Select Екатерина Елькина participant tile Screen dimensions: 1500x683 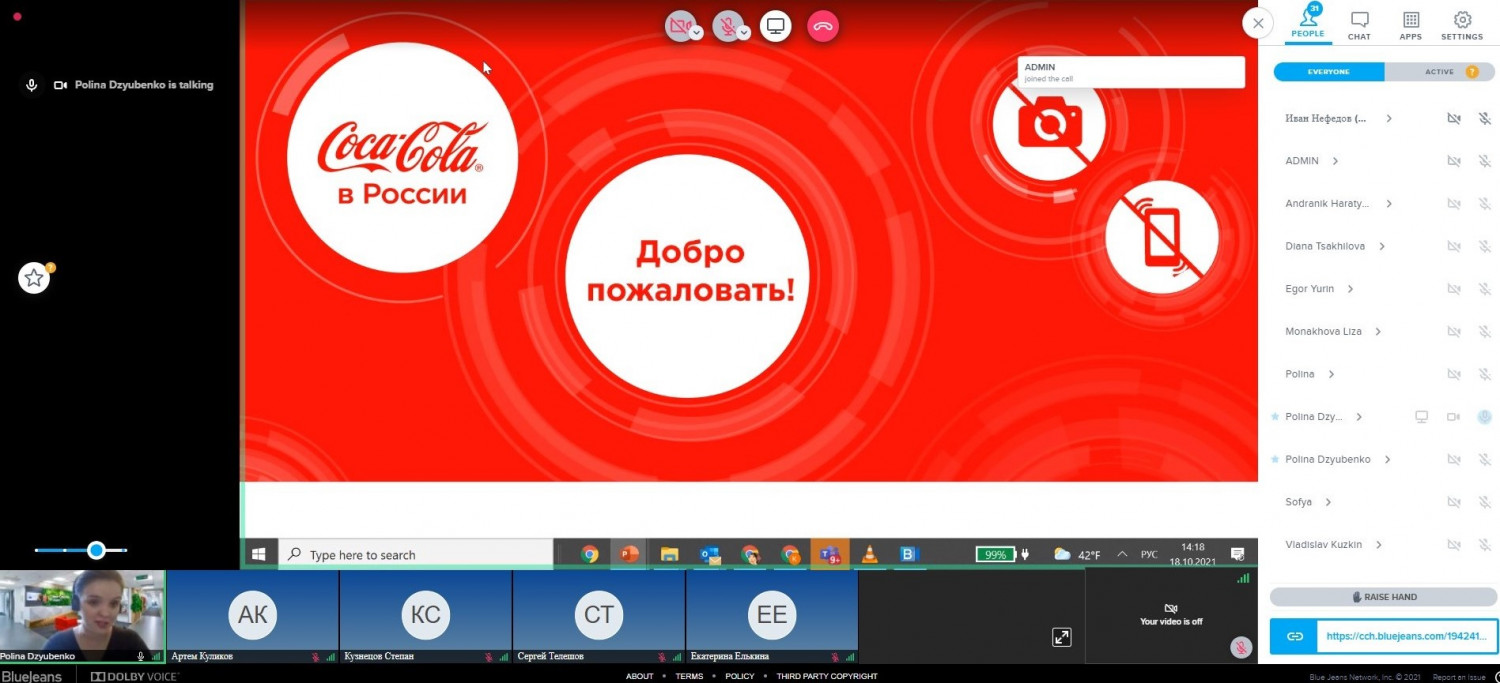click(x=772, y=616)
